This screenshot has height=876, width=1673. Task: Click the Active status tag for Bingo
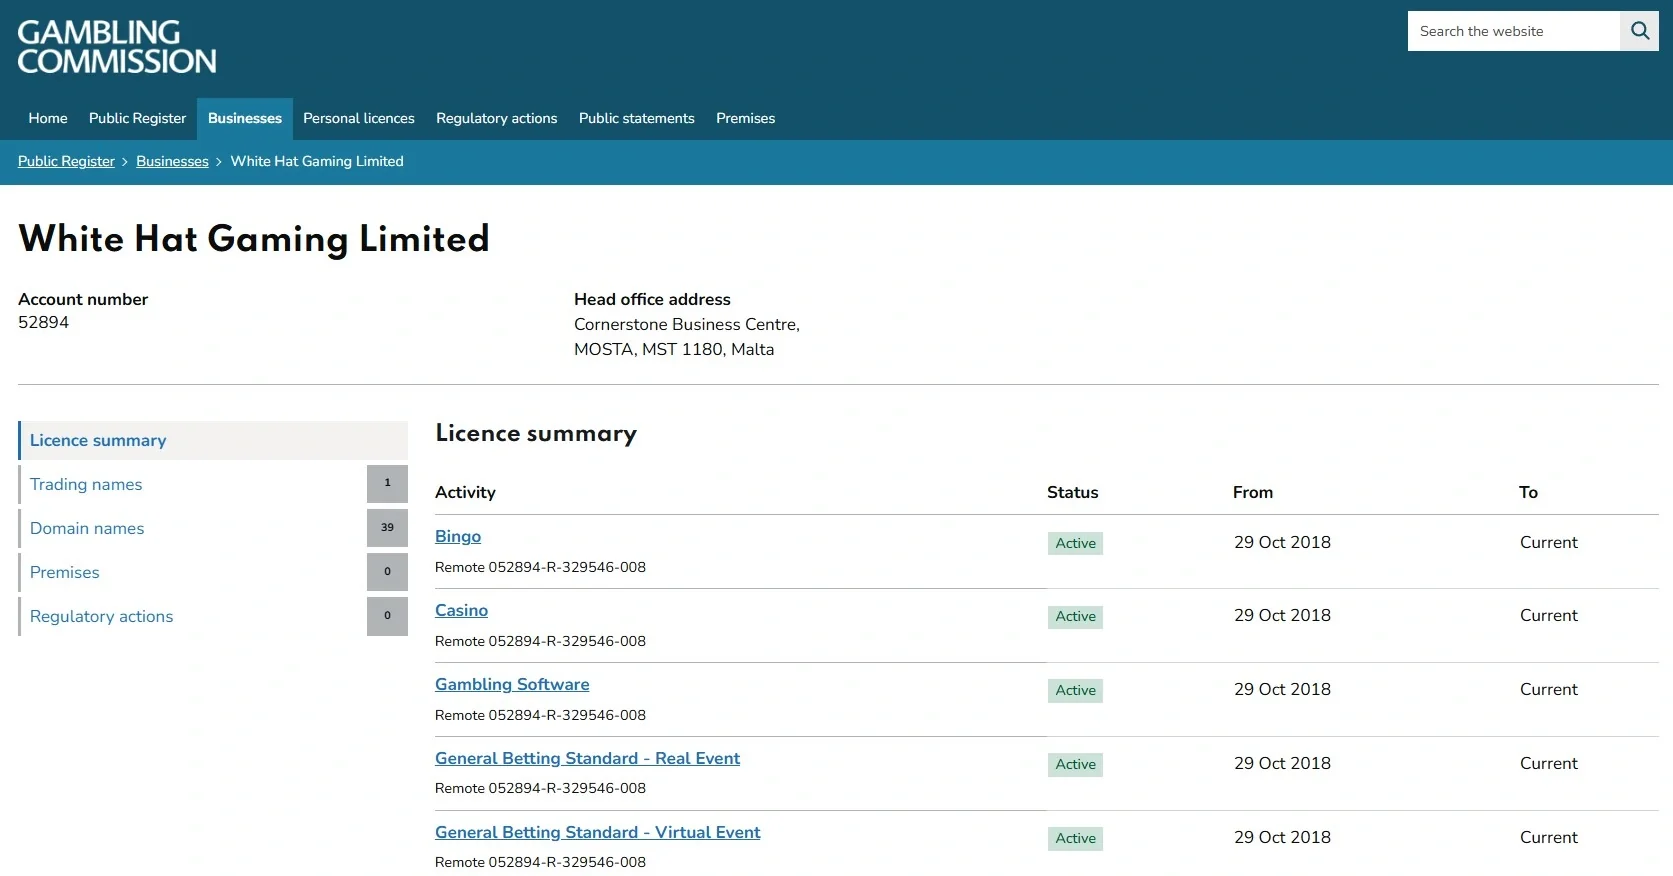pyautogui.click(x=1075, y=543)
